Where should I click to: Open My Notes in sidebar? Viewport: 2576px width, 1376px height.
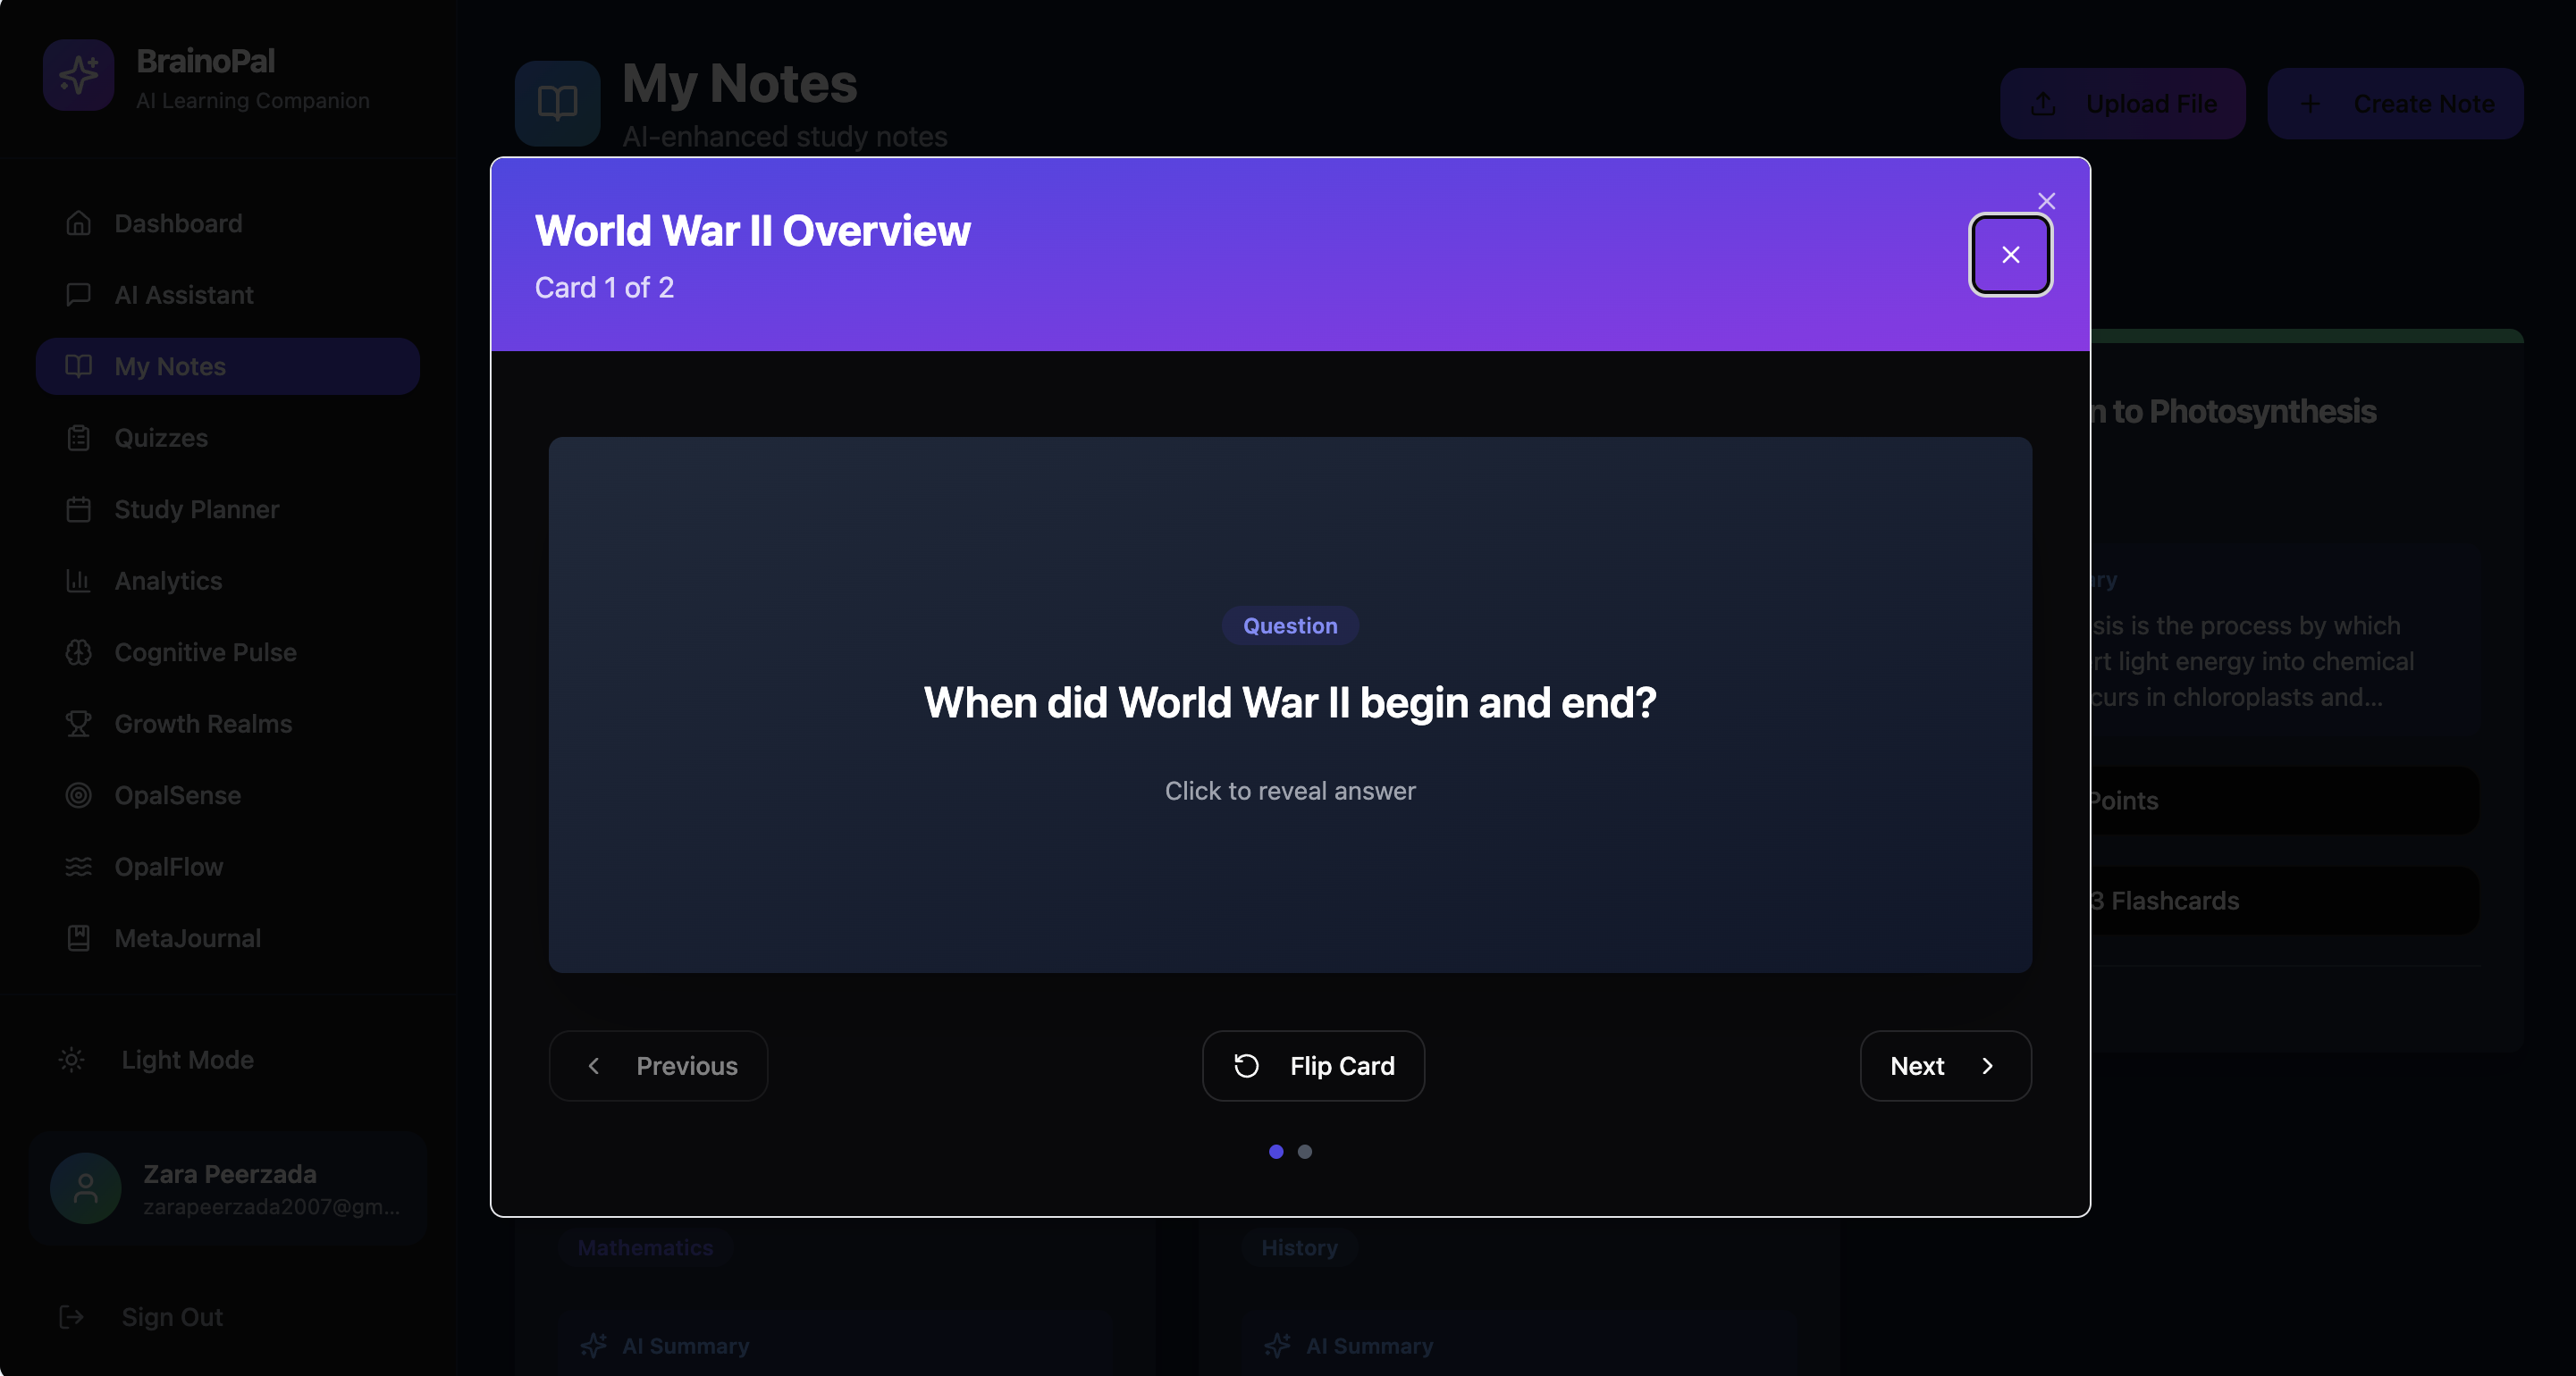click(227, 366)
